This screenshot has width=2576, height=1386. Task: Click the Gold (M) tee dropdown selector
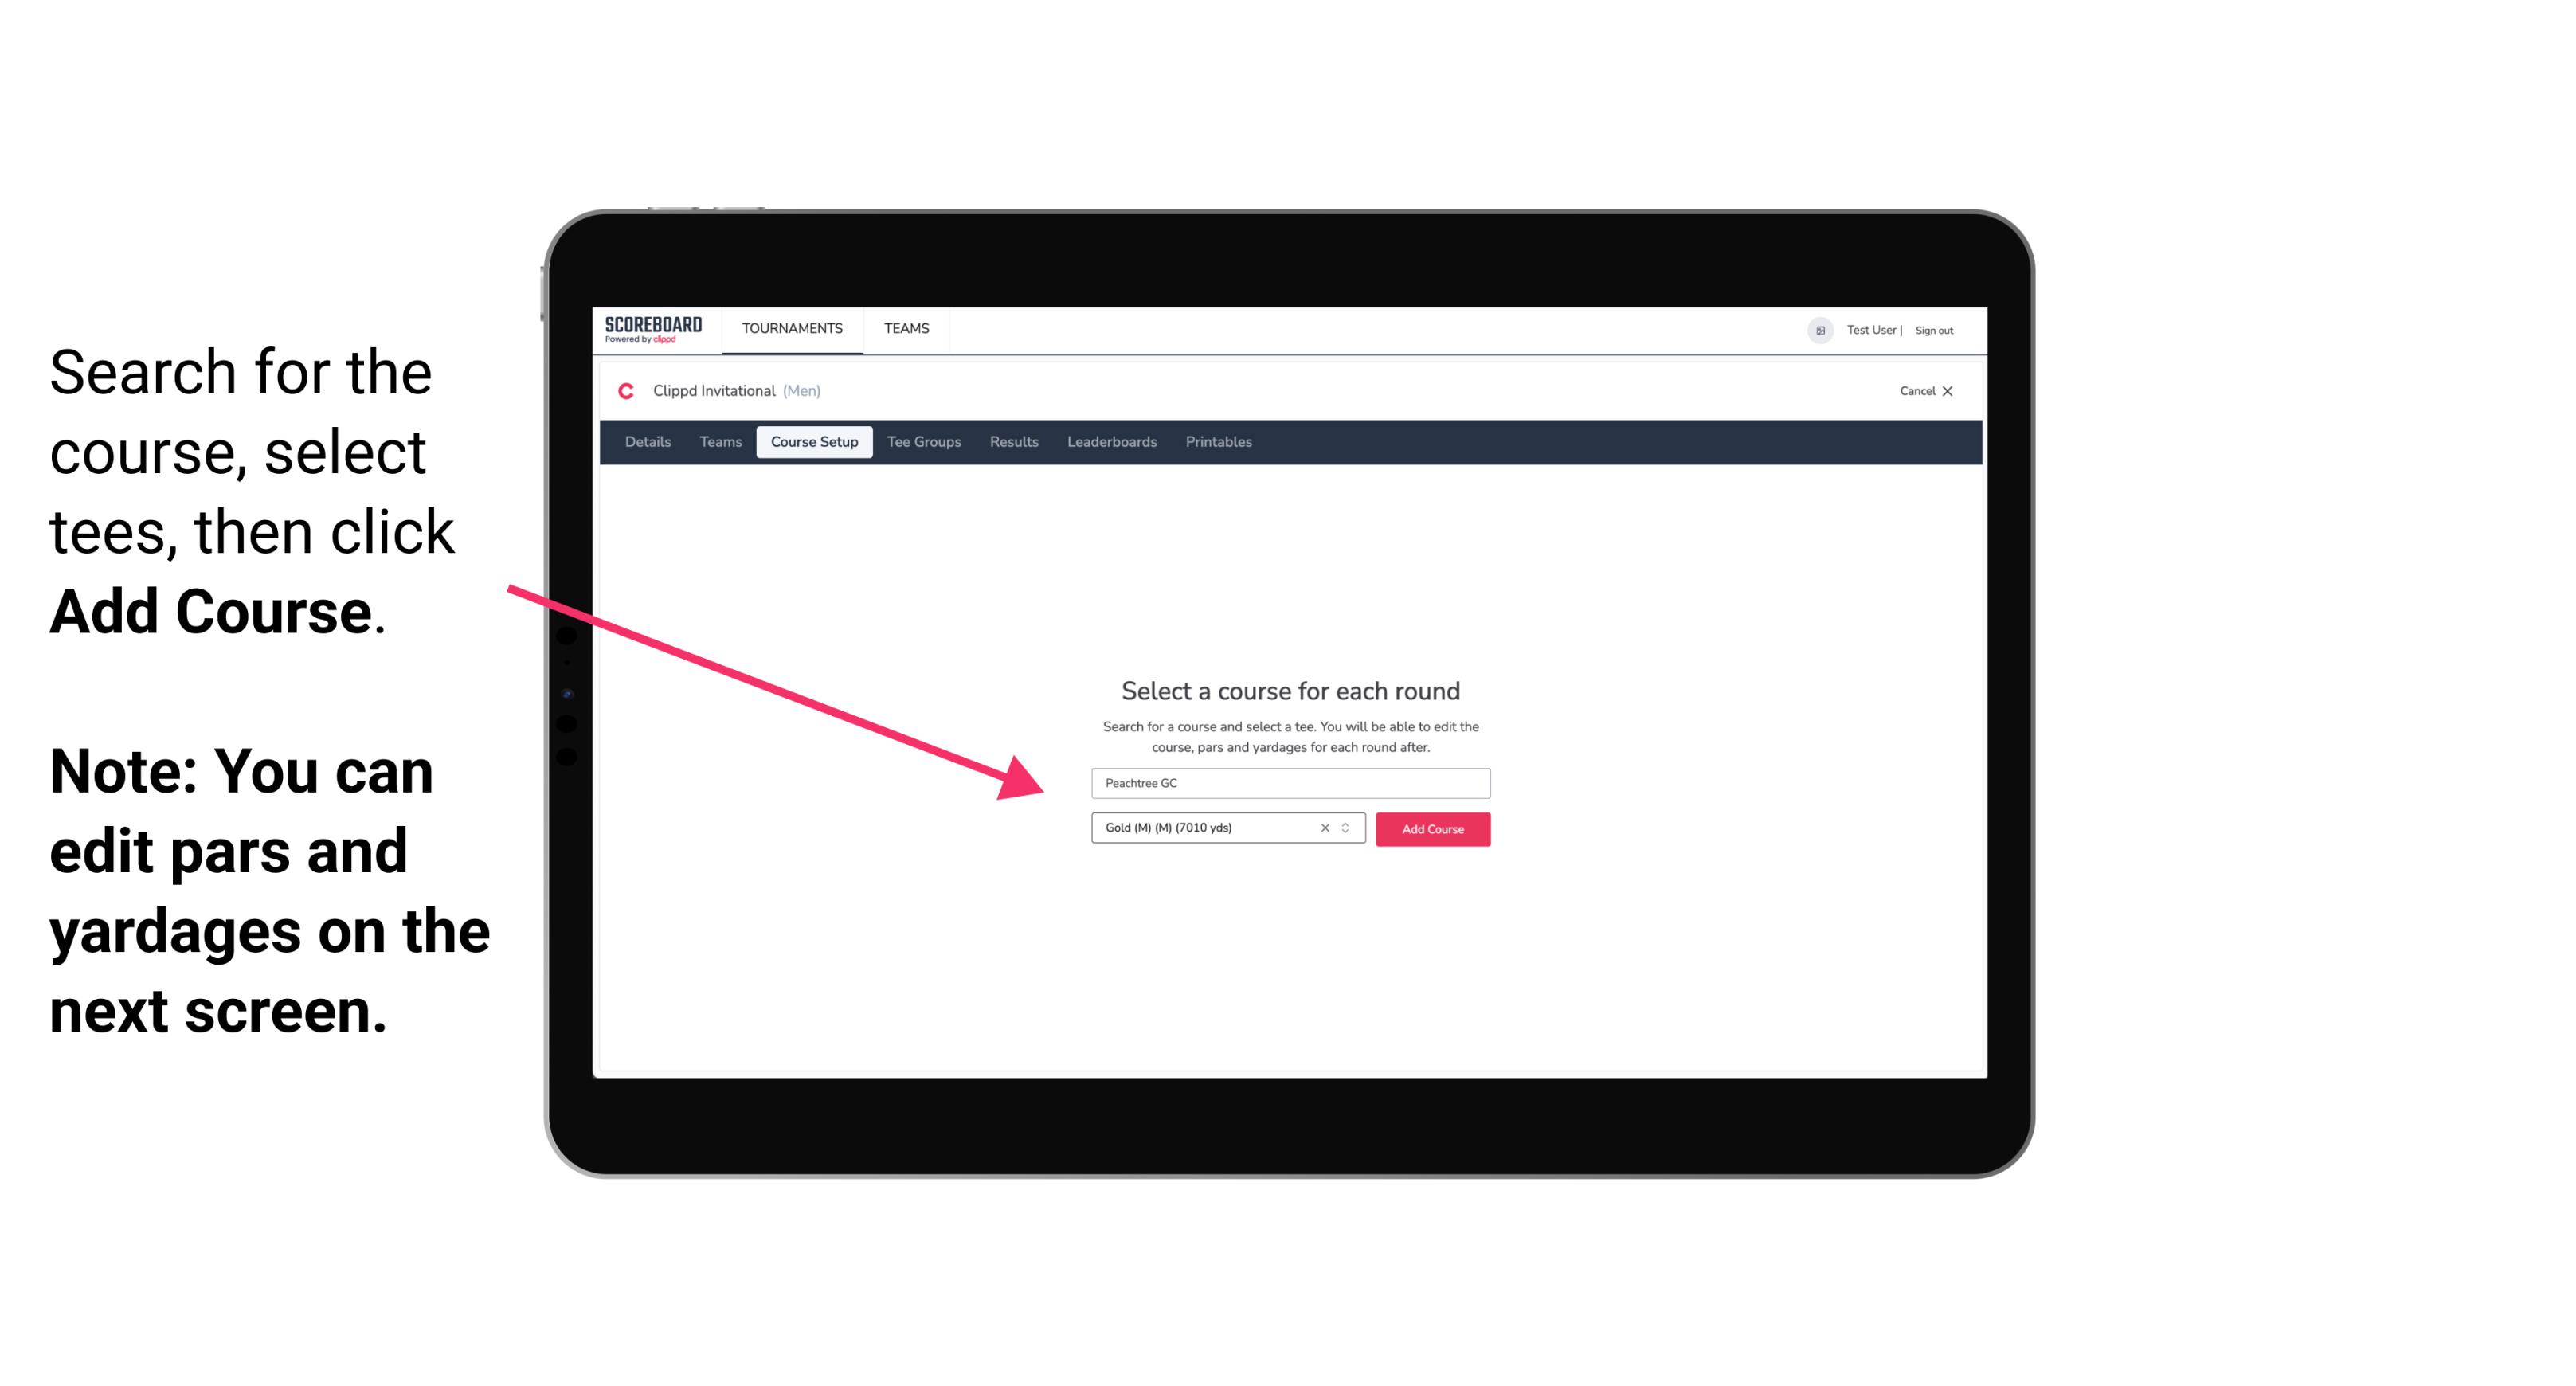pos(1219,829)
